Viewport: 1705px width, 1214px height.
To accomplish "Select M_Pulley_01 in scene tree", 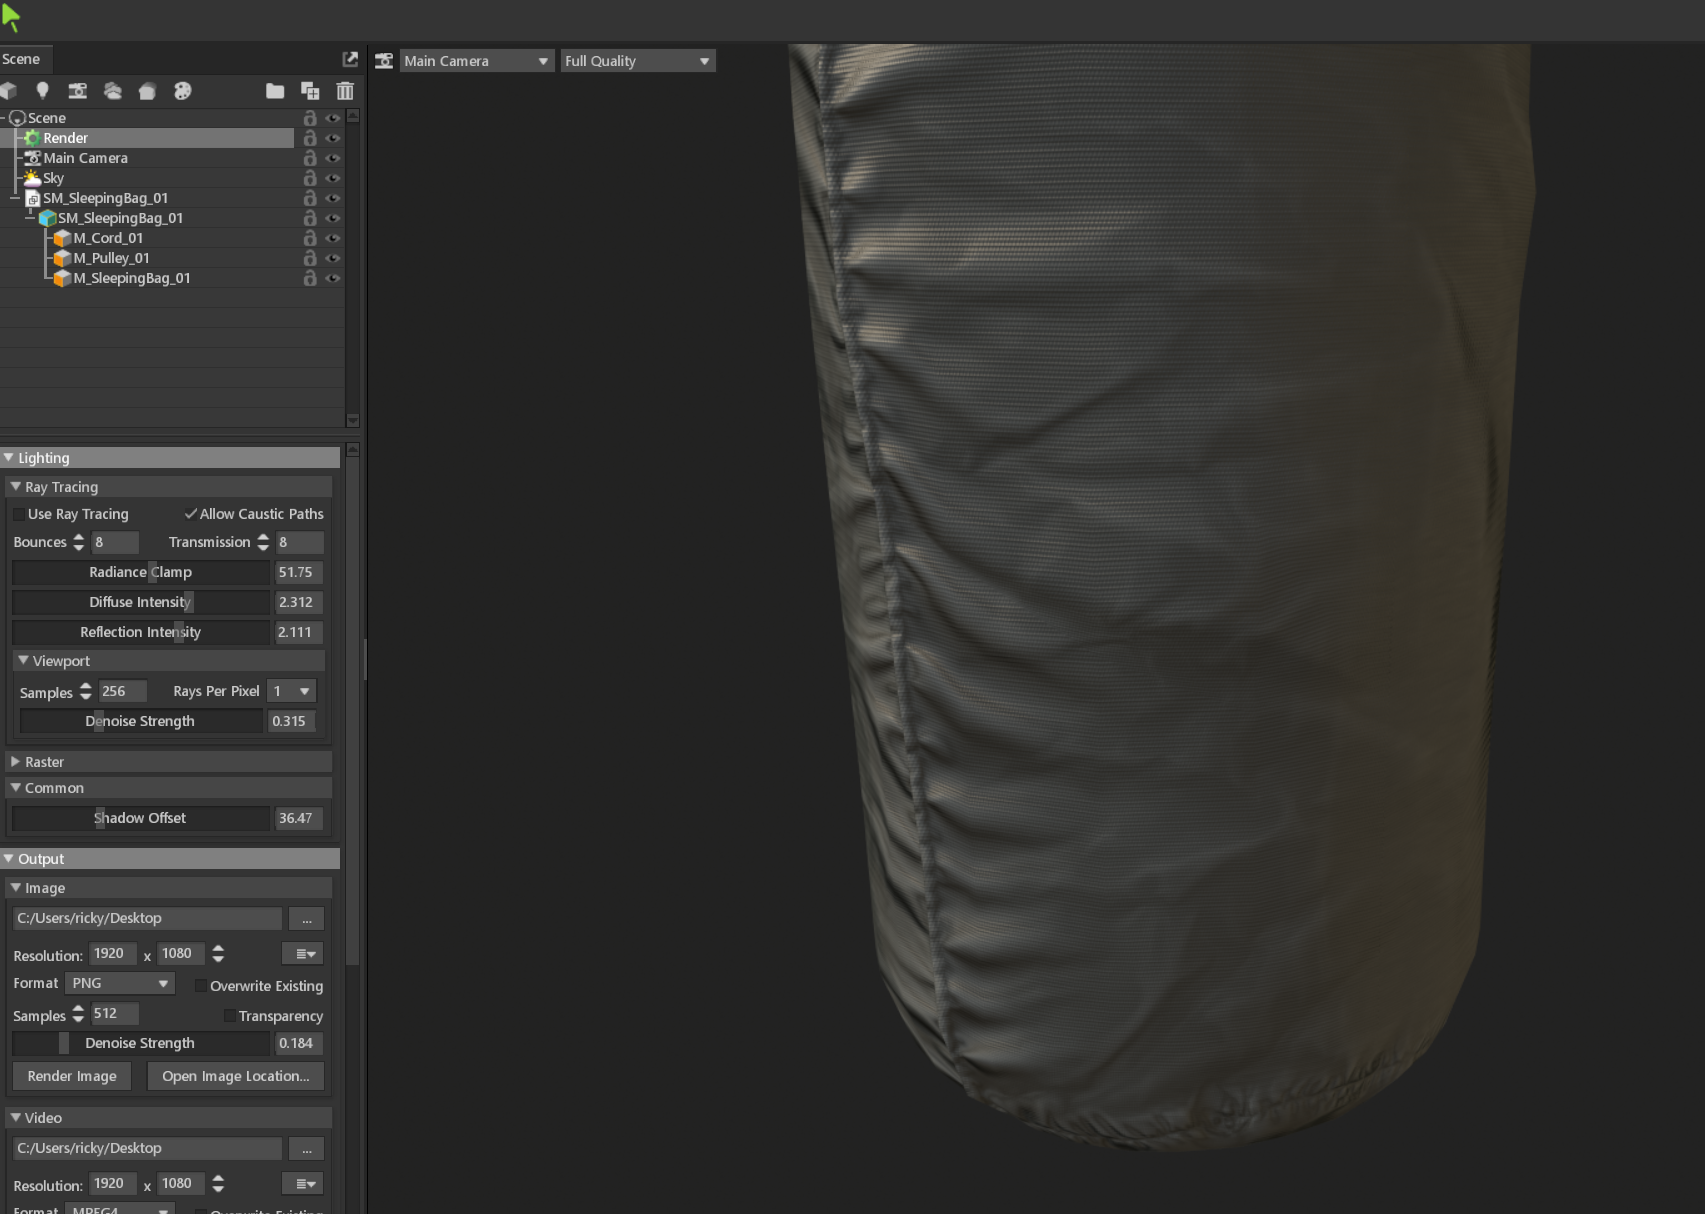I will [111, 258].
